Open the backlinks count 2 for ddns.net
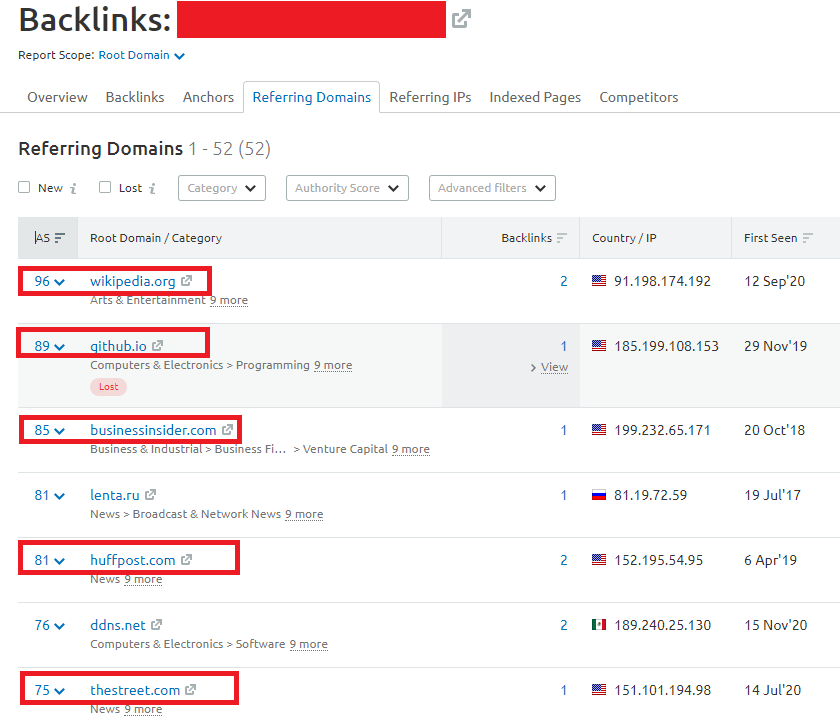The image size is (840, 716). pyautogui.click(x=564, y=625)
